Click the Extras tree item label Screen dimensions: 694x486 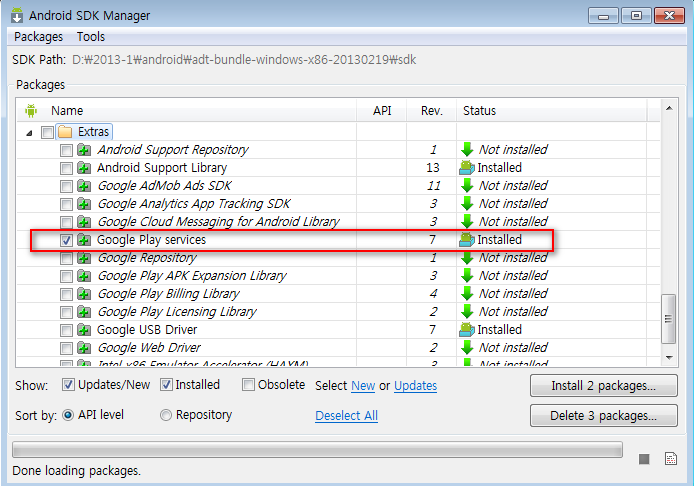click(93, 132)
